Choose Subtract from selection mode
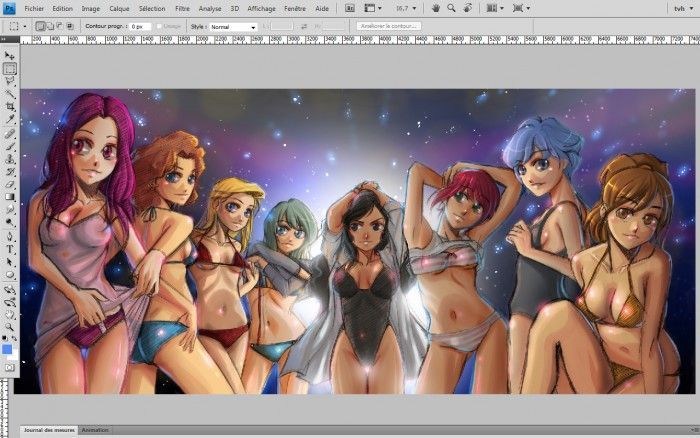The image size is (700, 438). [59, 26]
